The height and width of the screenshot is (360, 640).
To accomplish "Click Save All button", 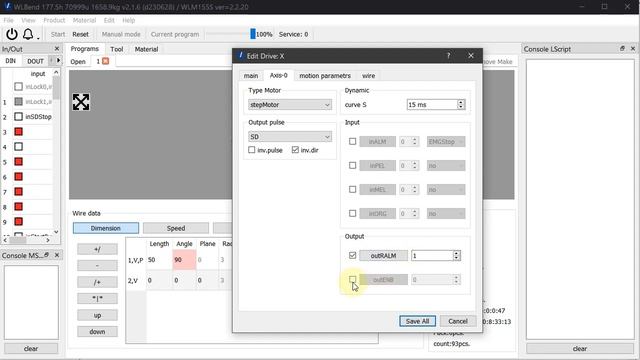I will coord(417,321).
